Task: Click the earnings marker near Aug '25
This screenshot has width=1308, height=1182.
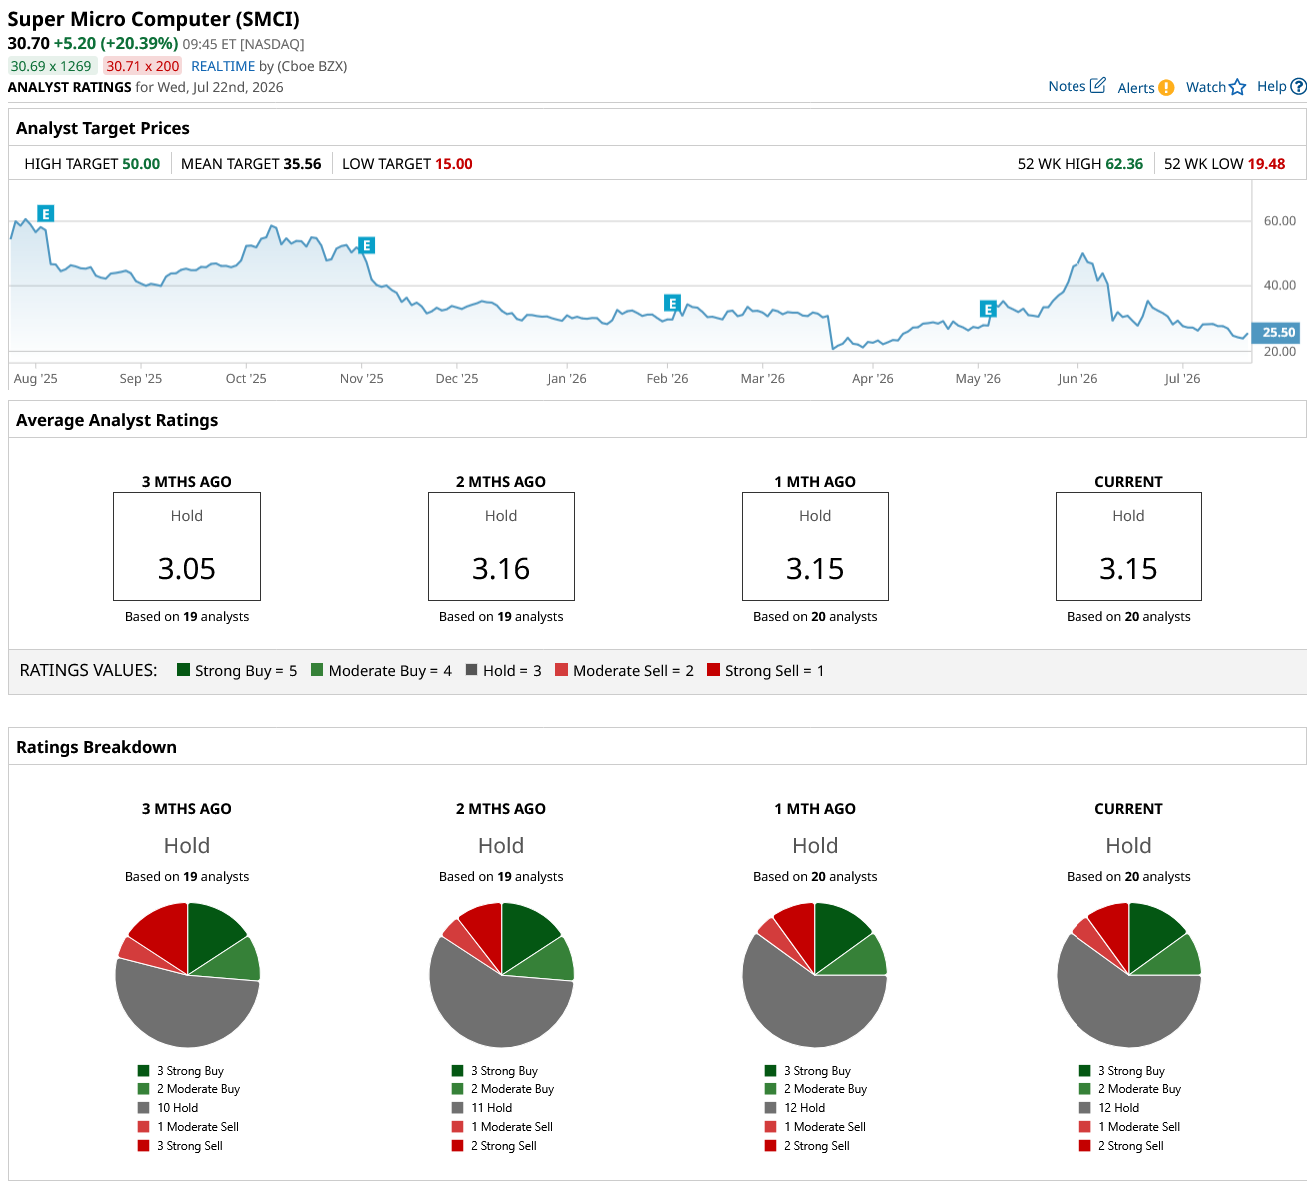Action: [x=45, y=213]
